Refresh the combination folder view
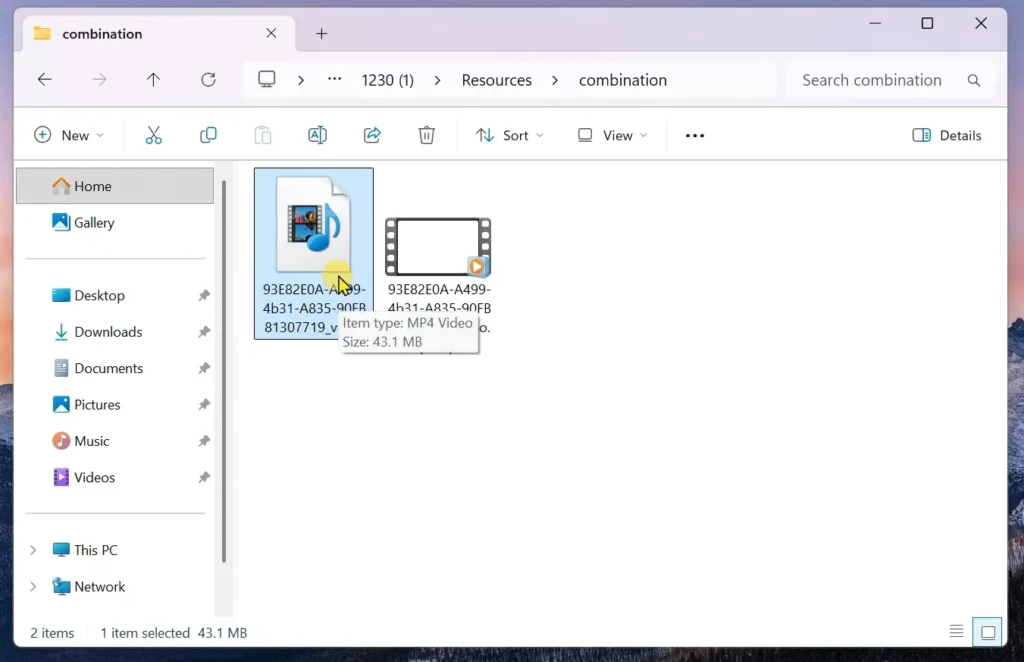The height and width of the screenshot is (662, 1024). [x=208, y=80]
